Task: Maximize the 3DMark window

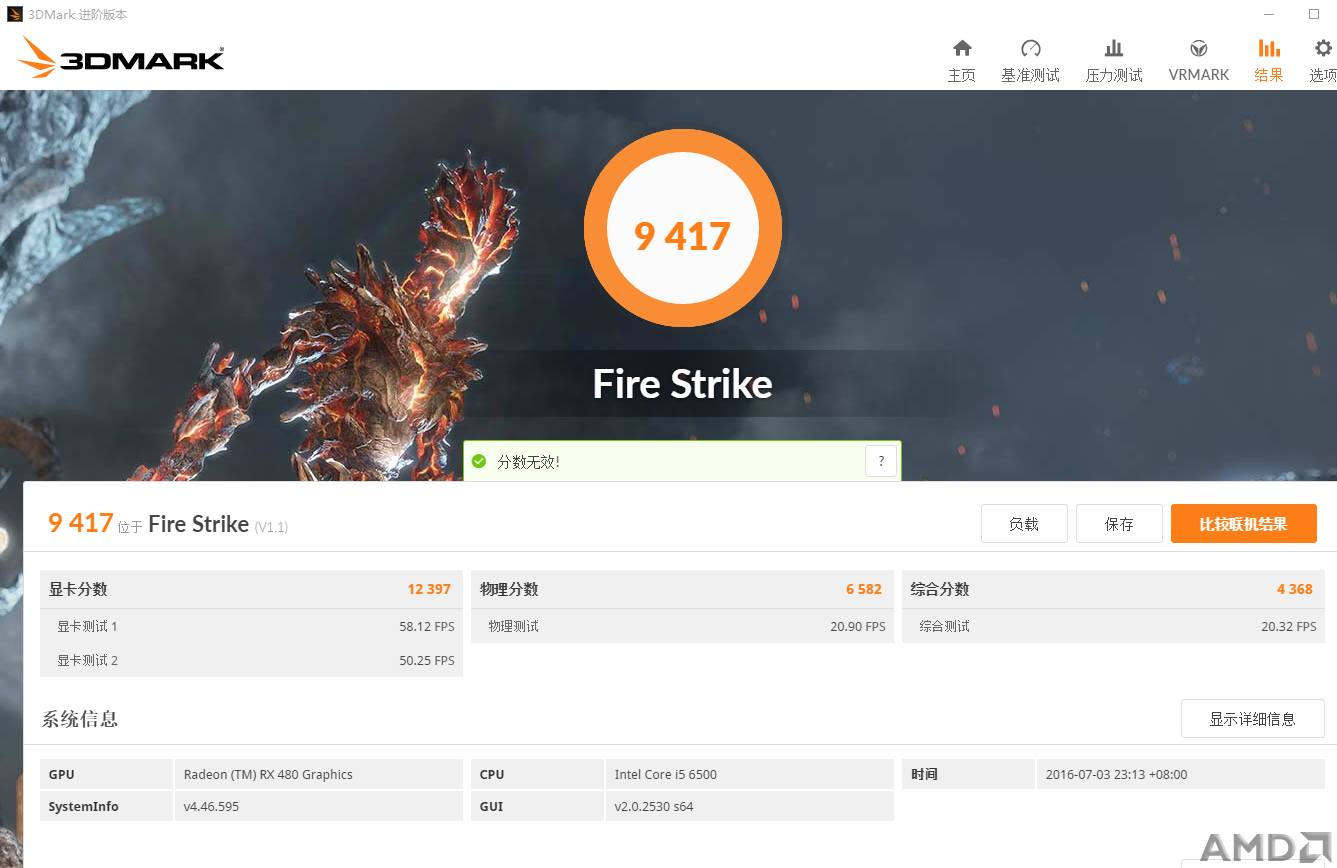Action: (x=1314, y=14)
